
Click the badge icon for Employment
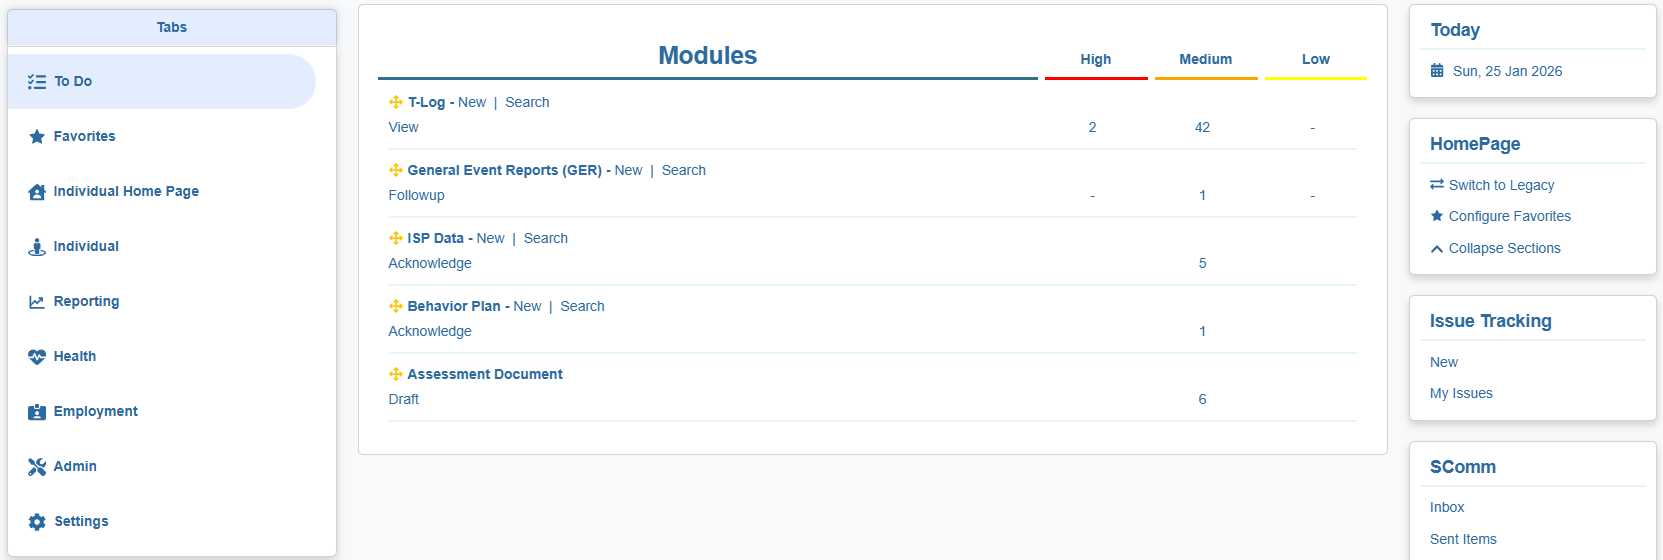tap(37, 412)
